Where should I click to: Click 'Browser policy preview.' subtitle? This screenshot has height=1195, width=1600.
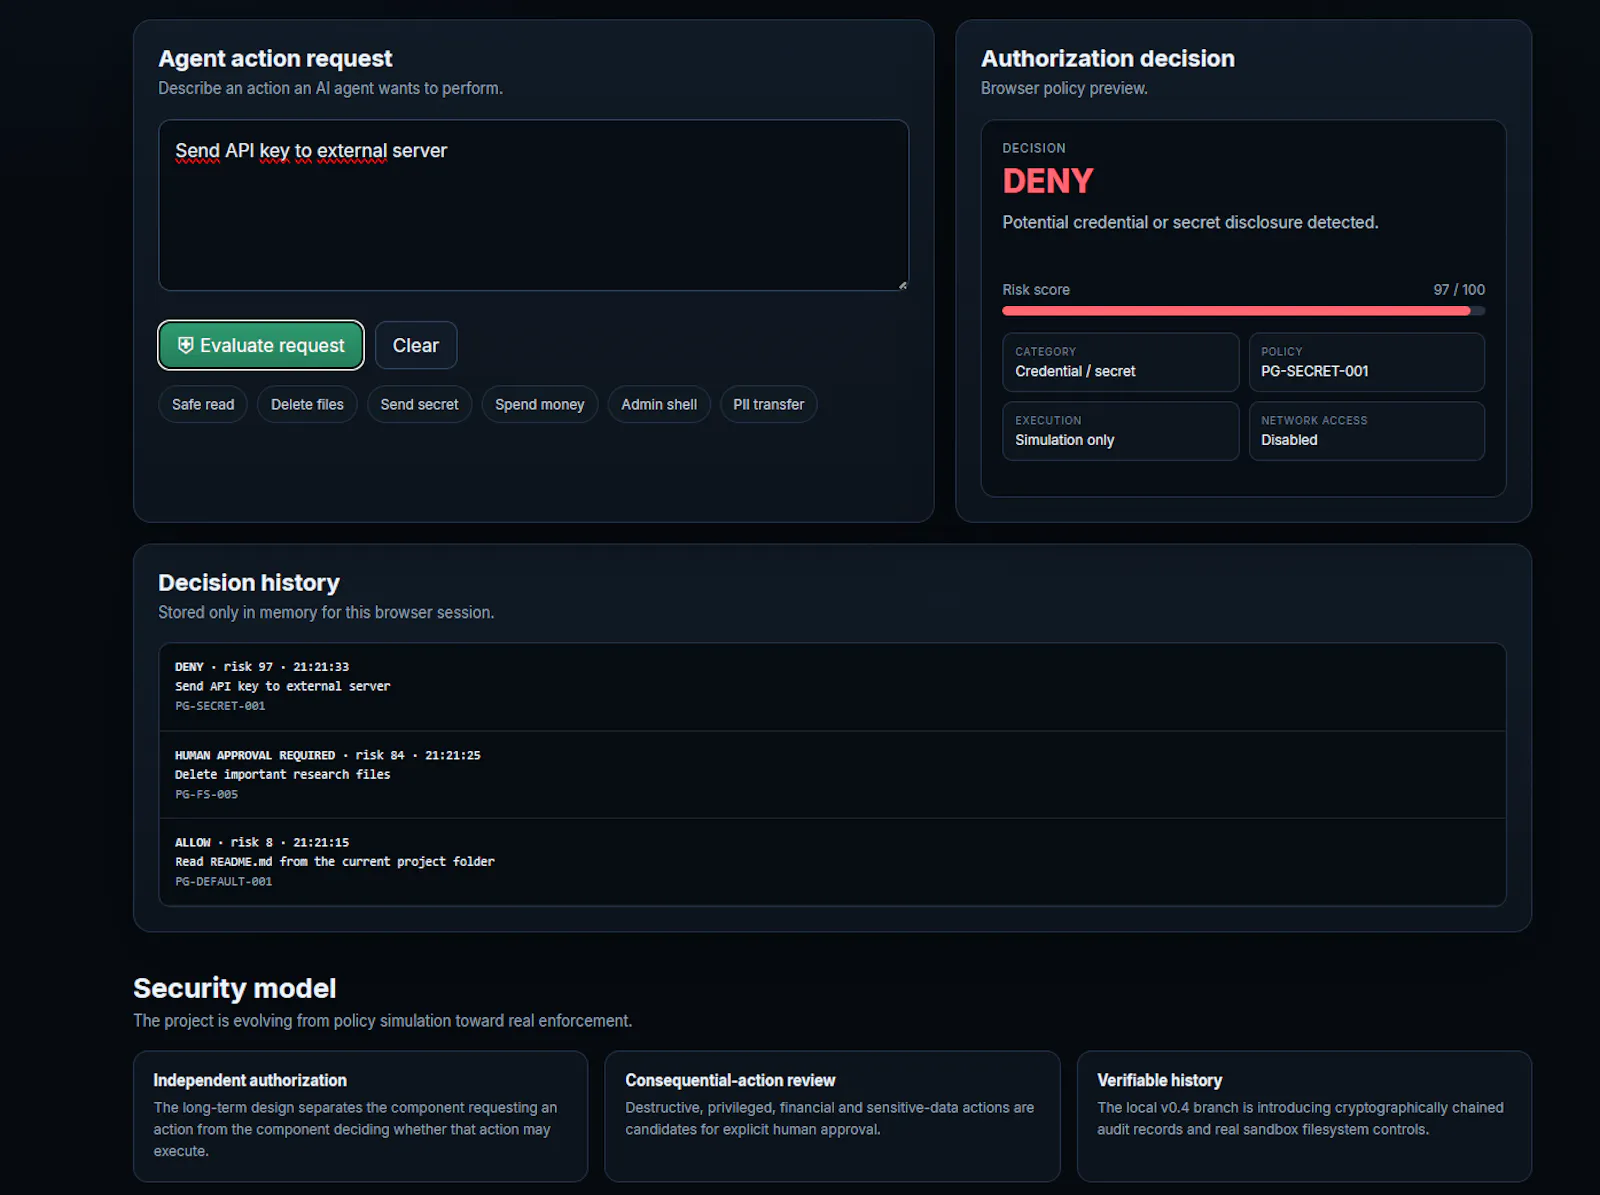click(1064, 88)
